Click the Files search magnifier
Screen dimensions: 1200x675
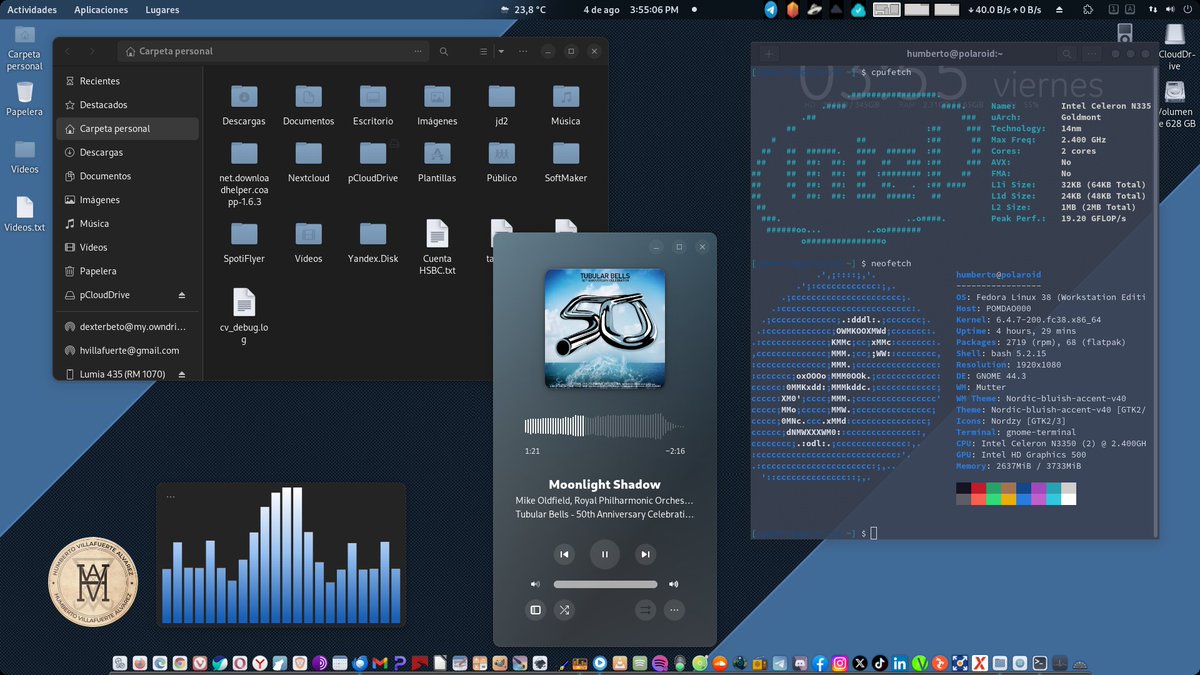444,51
